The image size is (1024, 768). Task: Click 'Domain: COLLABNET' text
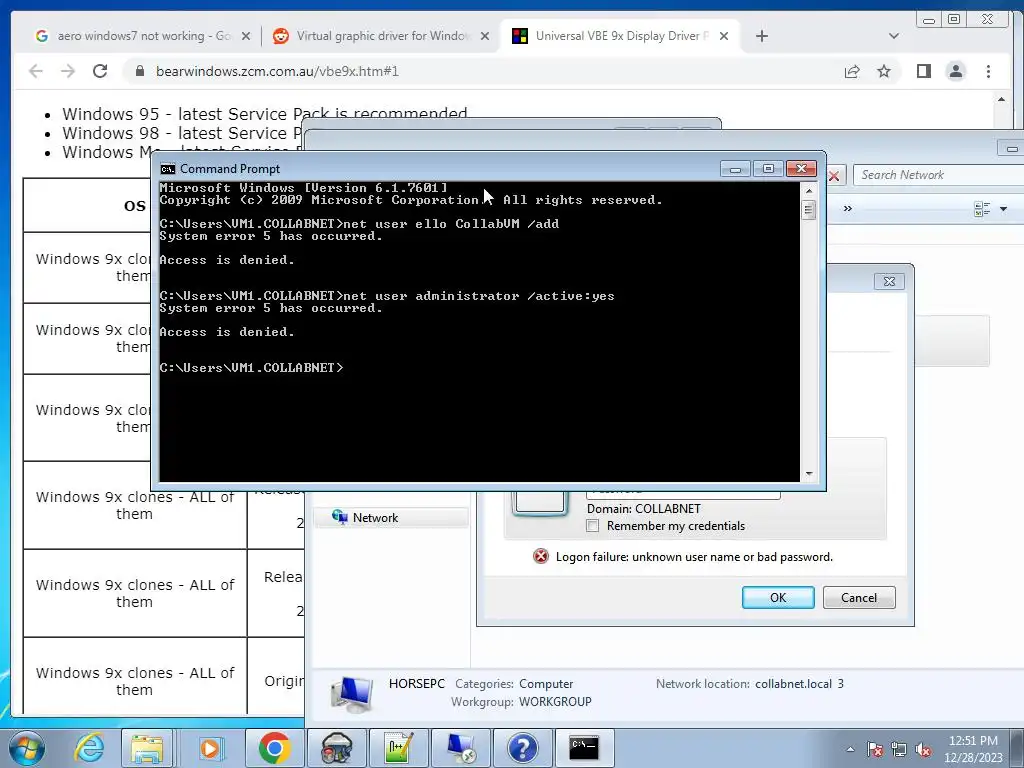tap(643, 509)
